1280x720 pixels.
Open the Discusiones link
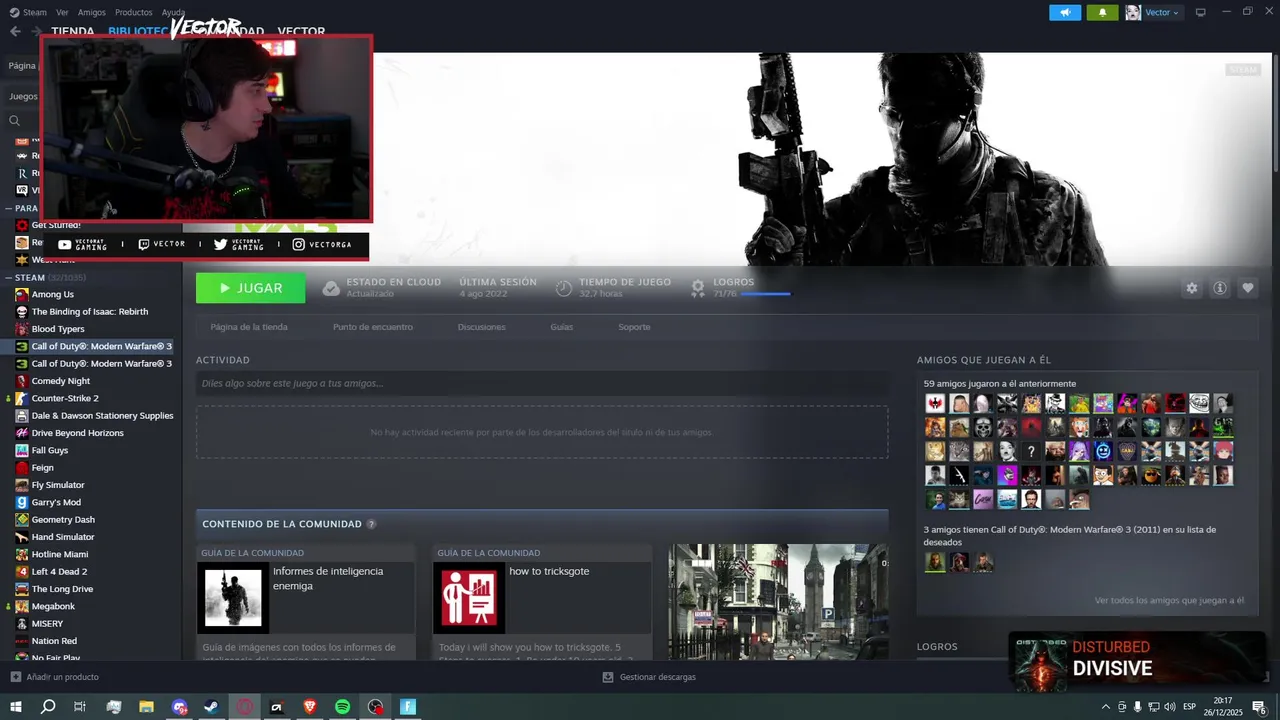(481, 327)
